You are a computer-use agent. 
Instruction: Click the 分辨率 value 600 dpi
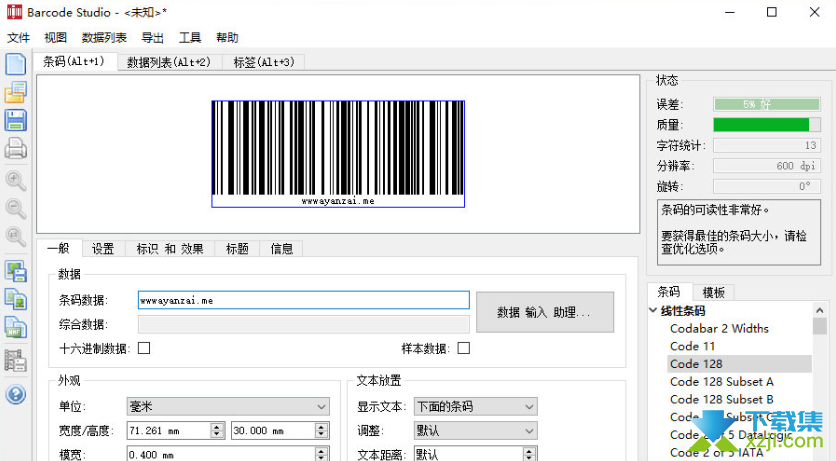767,166
